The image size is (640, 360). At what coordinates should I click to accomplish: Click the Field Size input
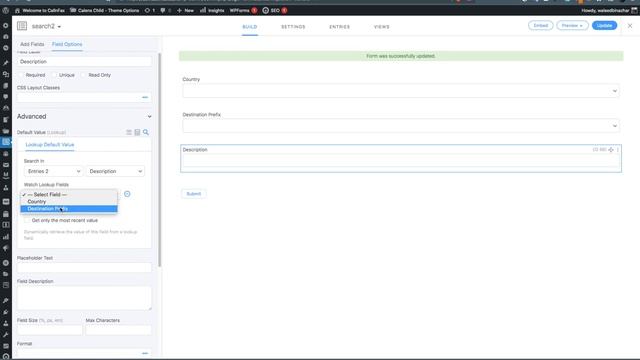[50, 330]
